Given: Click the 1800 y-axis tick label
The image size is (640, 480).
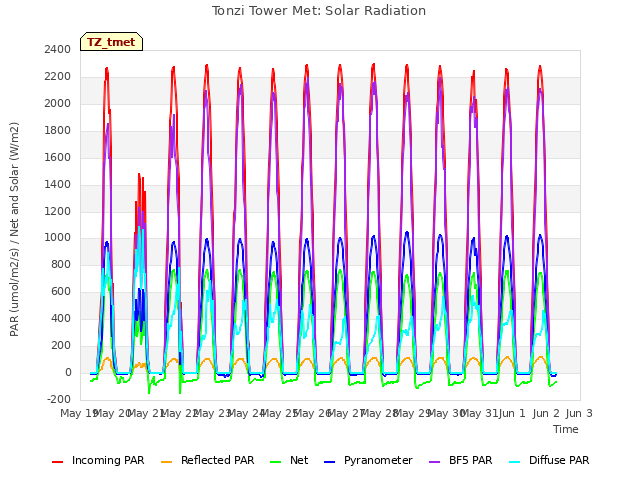Looking at the screenshot, I should coord(58,130).
